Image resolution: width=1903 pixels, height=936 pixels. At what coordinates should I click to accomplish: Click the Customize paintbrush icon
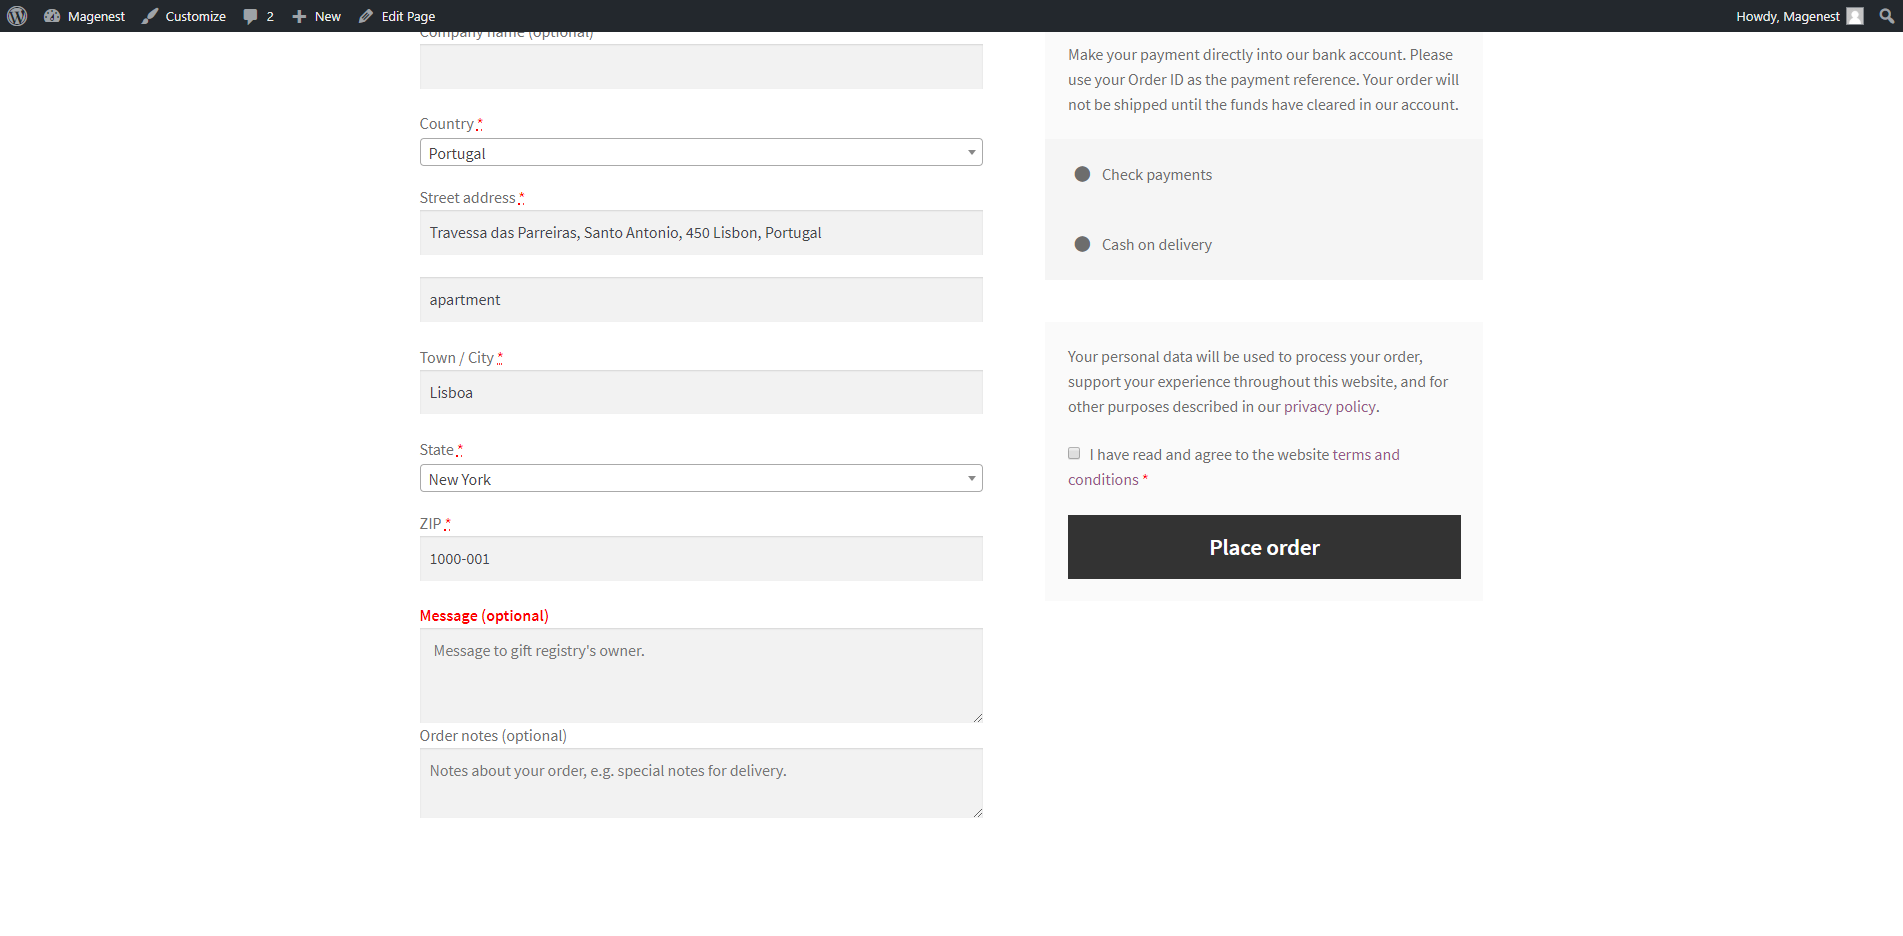click(x=150, y=16)
